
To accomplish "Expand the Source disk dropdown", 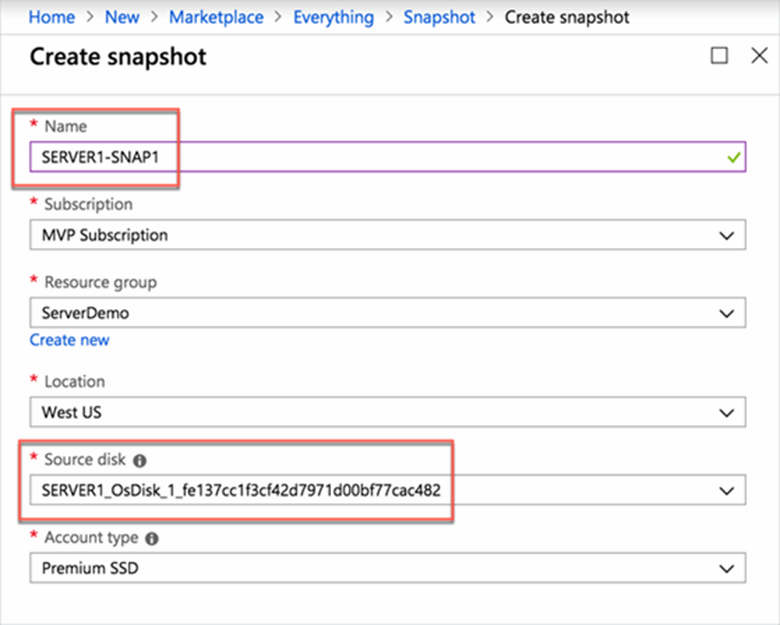I will [x=388, y=490].
